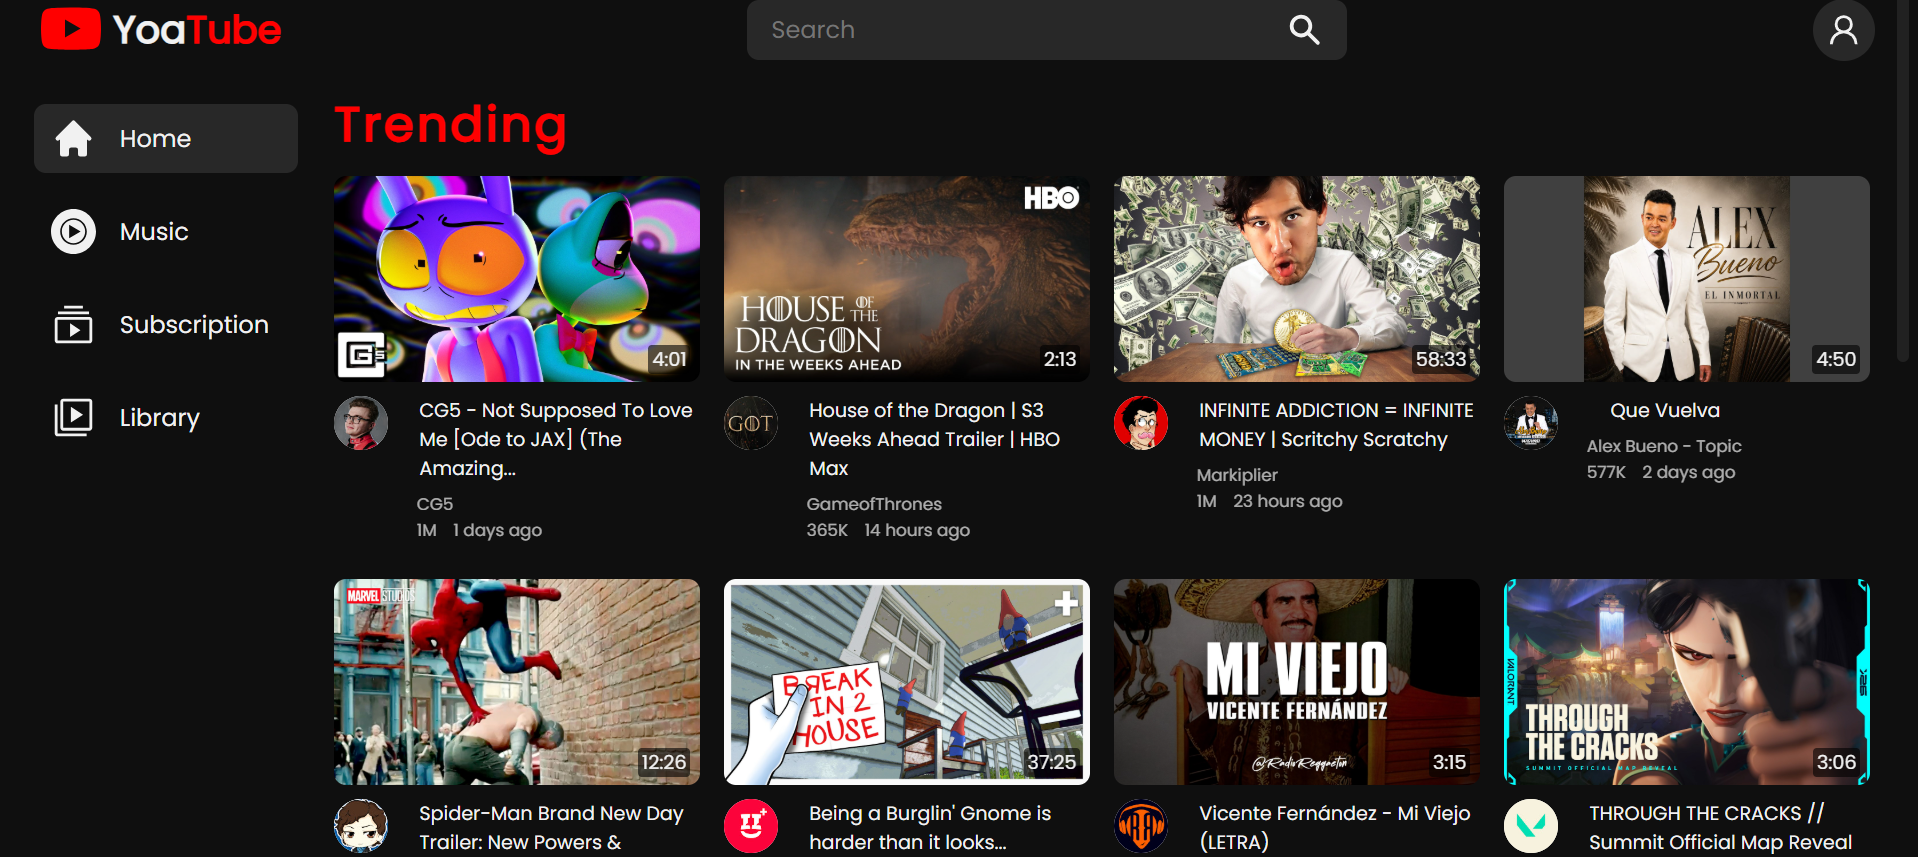The width and height of the screenshot is (1918, 857).
Task: Click the Subscription sidebar icon
Action: [73, 325]
